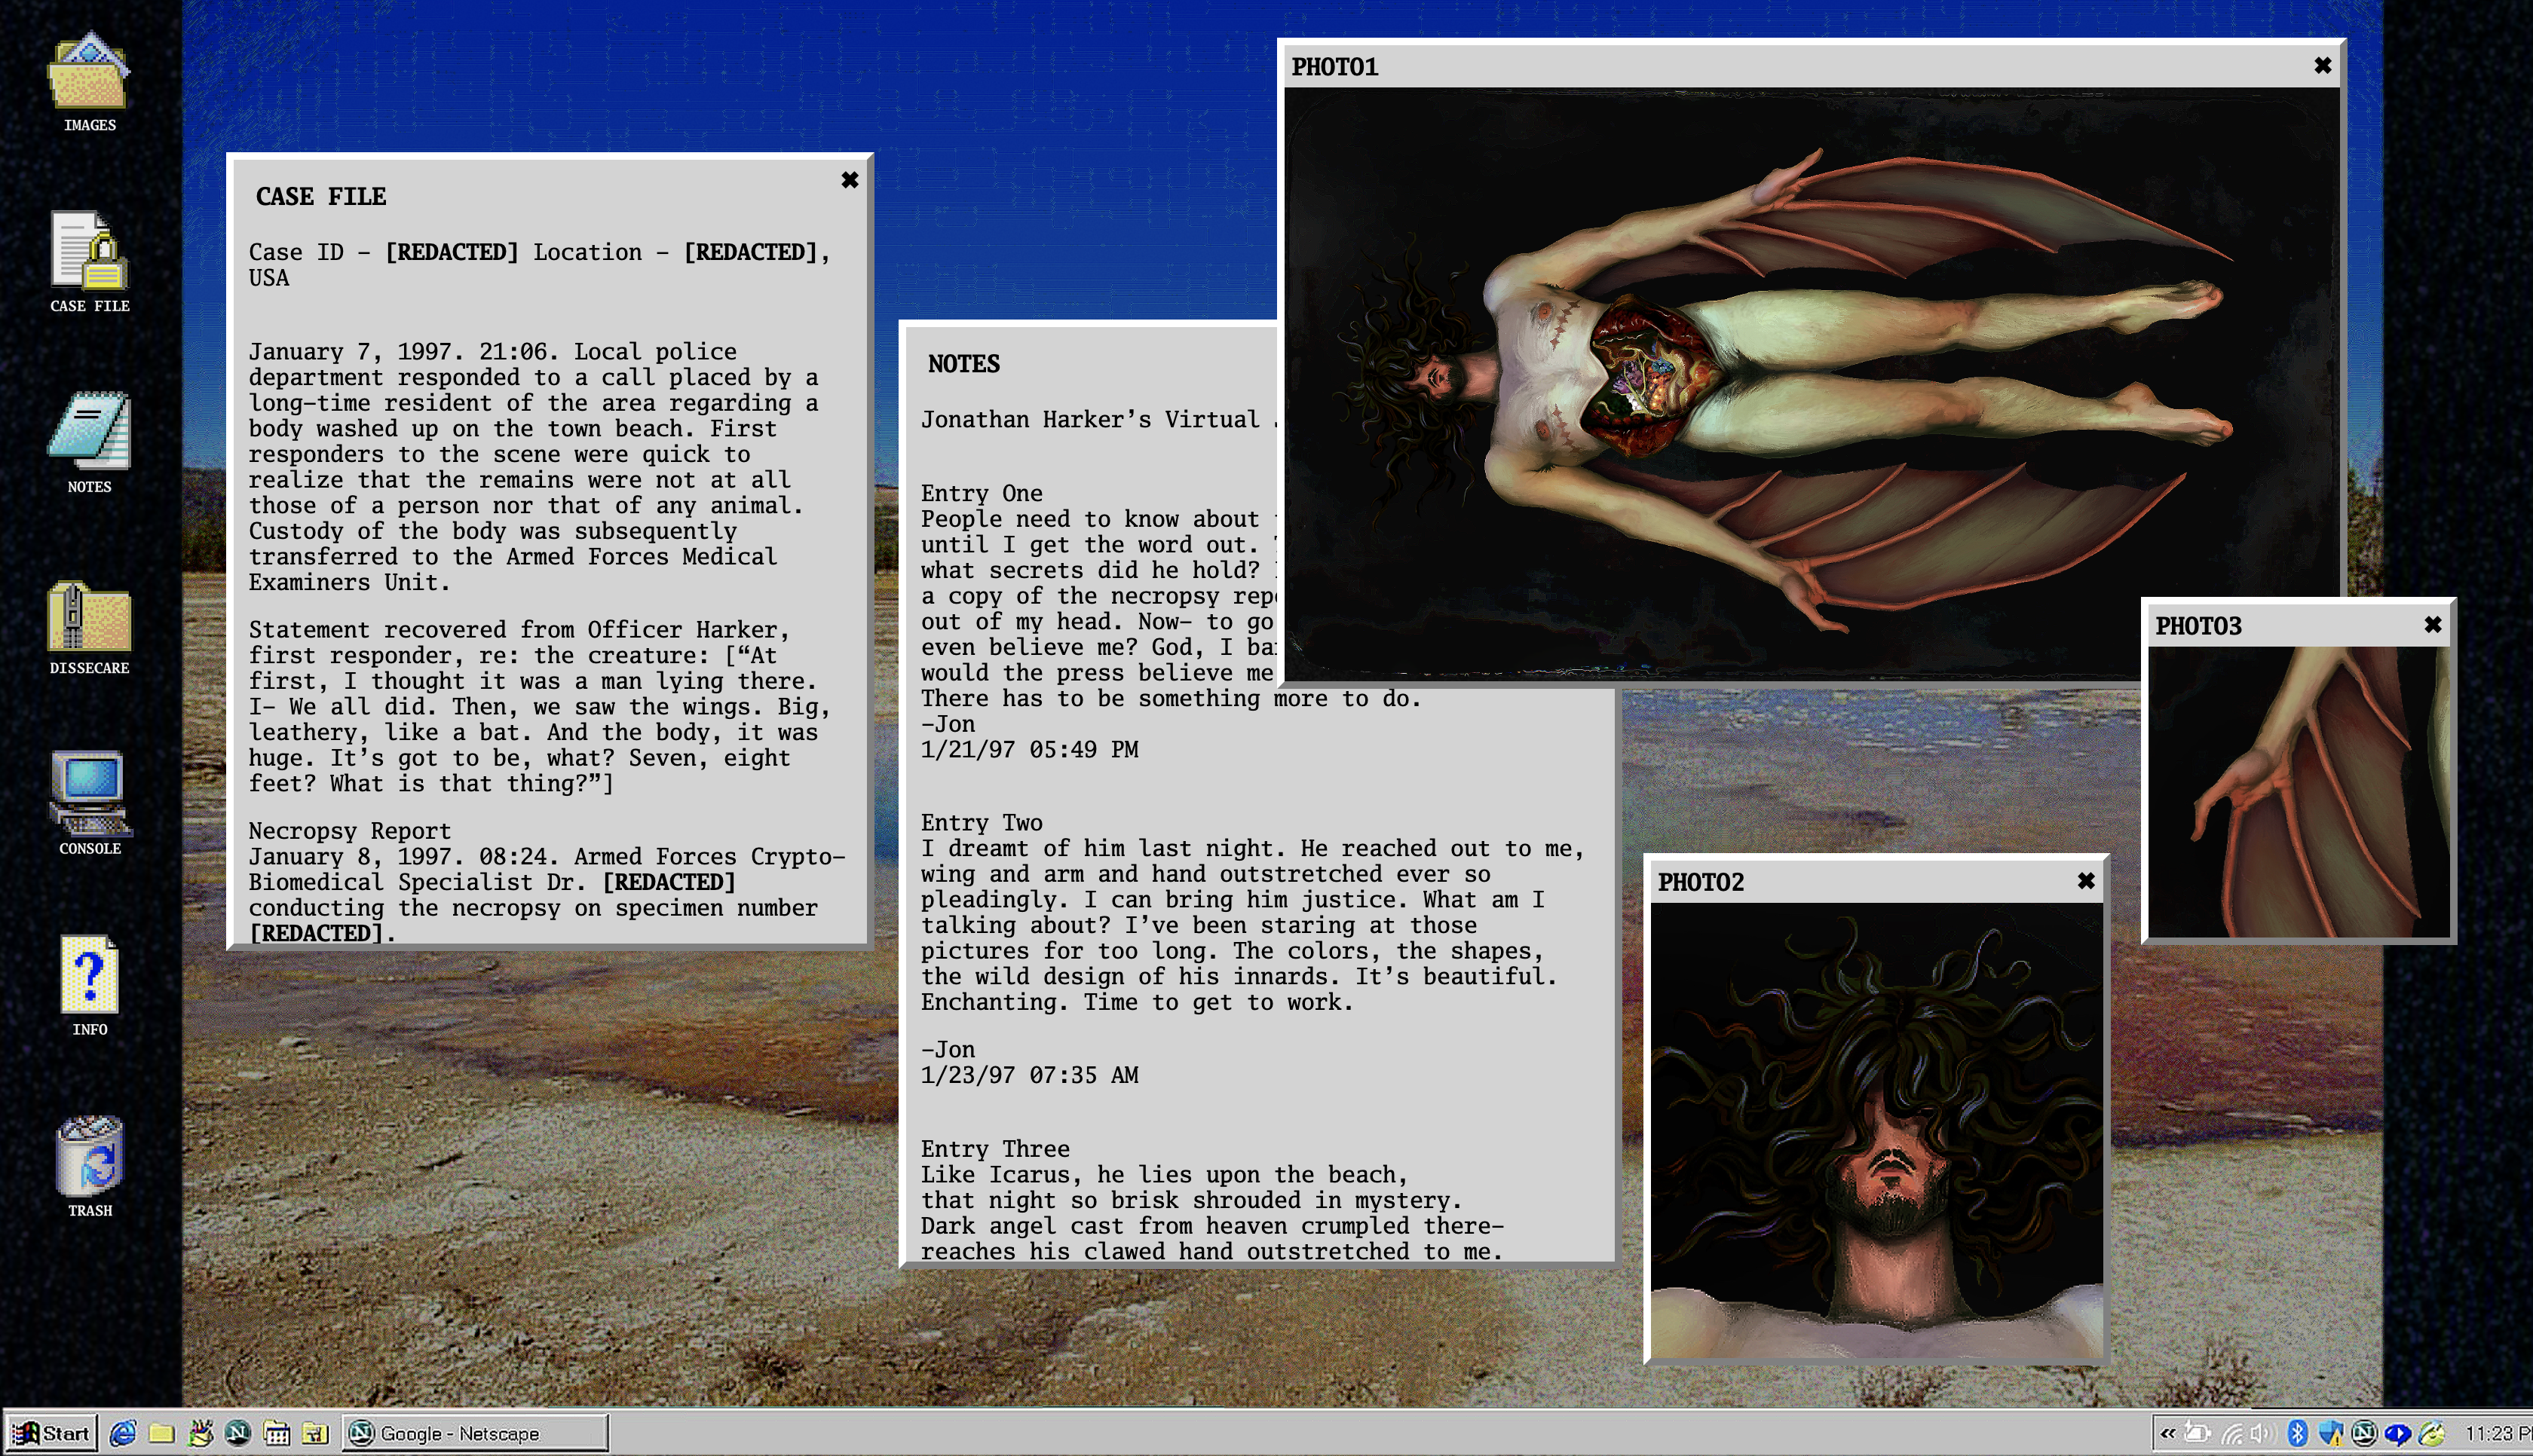Expand hidden tray icons with double chevron

point(2168,1433)
